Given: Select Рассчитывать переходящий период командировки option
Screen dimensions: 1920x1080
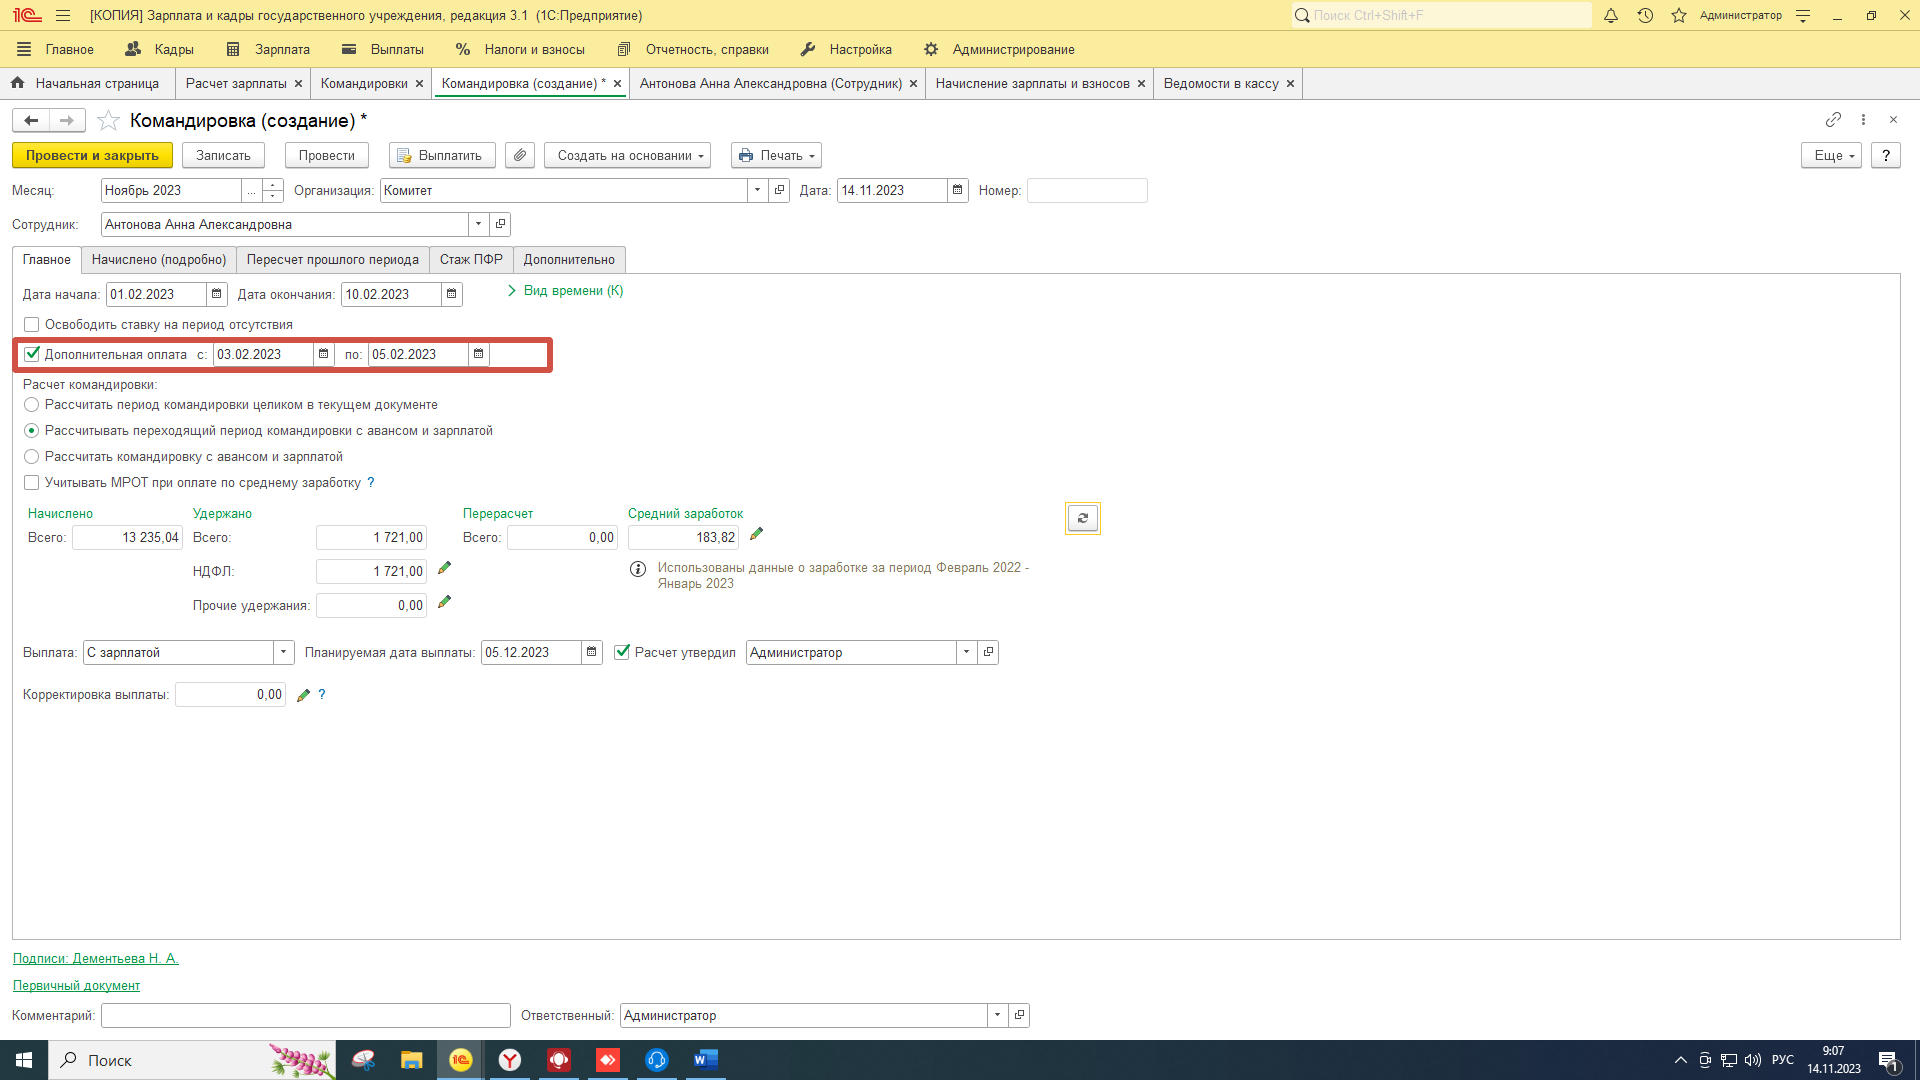Looking at the screenshot, I should click(x=32, y=431).
